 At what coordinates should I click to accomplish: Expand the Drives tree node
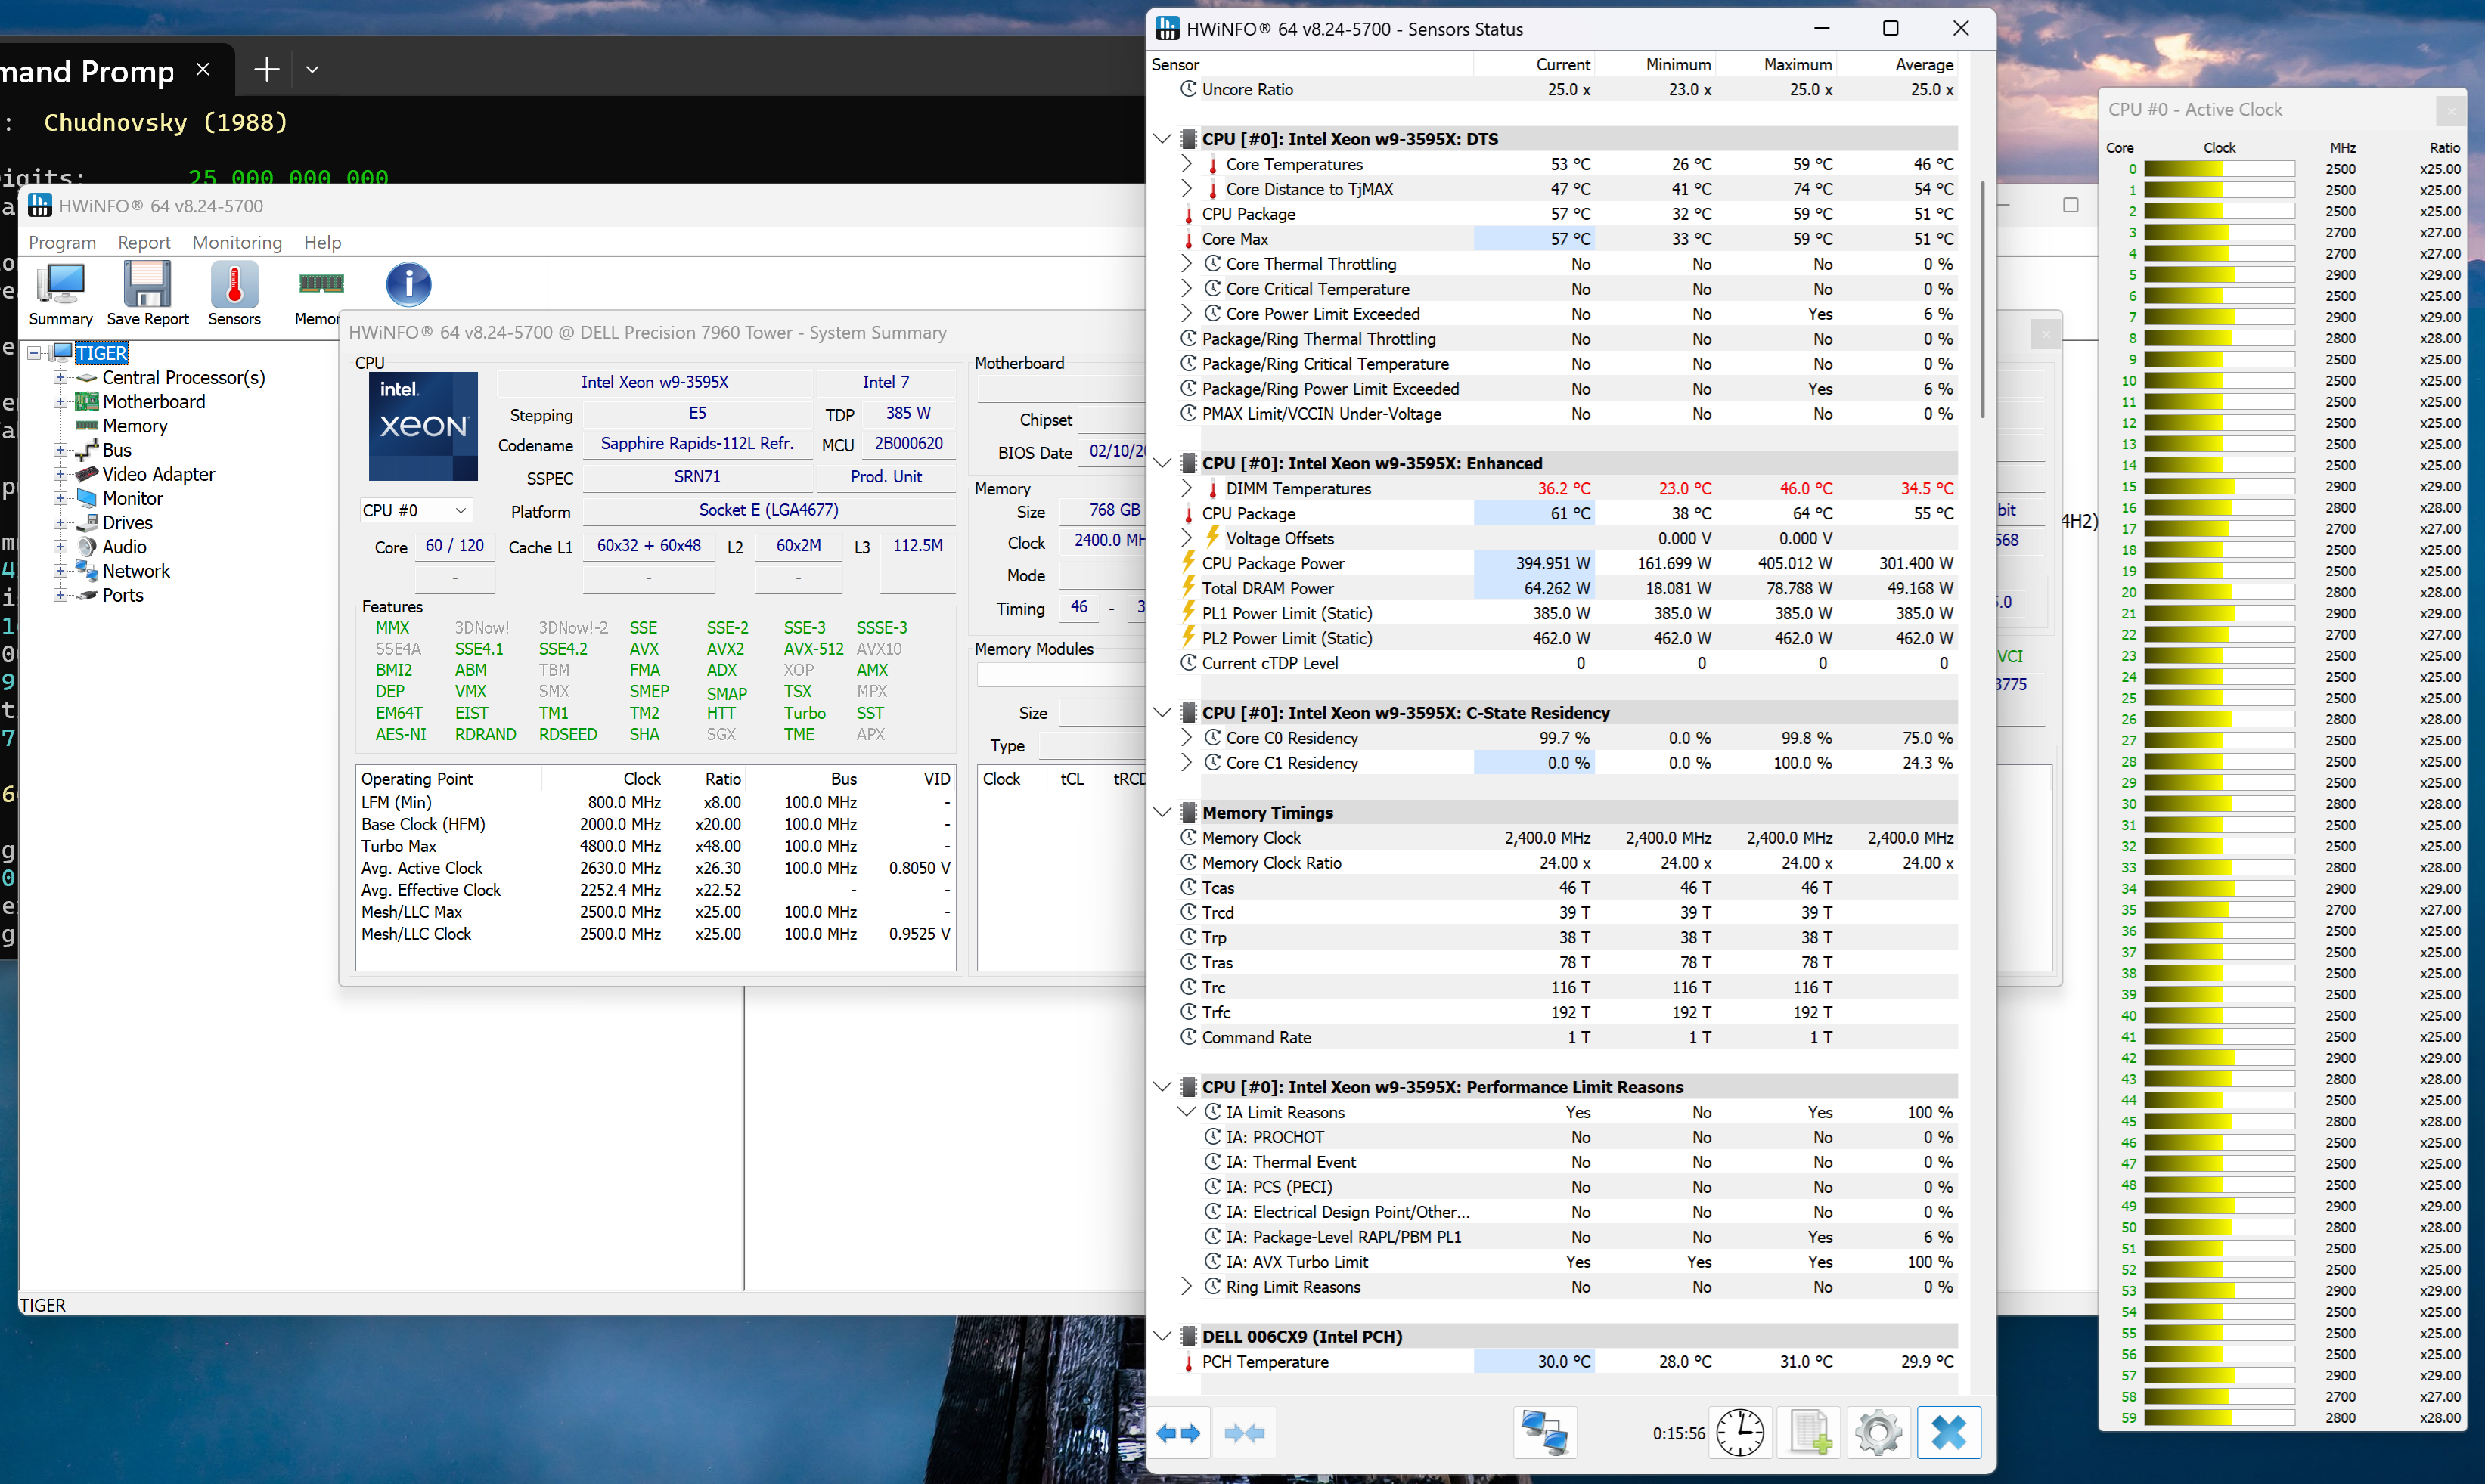pos(60,522)
